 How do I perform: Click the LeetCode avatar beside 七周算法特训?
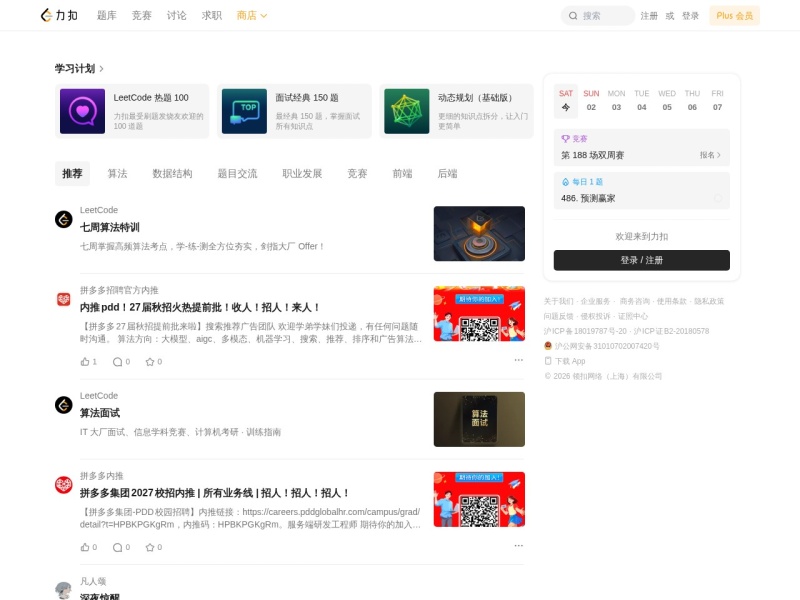64,219
